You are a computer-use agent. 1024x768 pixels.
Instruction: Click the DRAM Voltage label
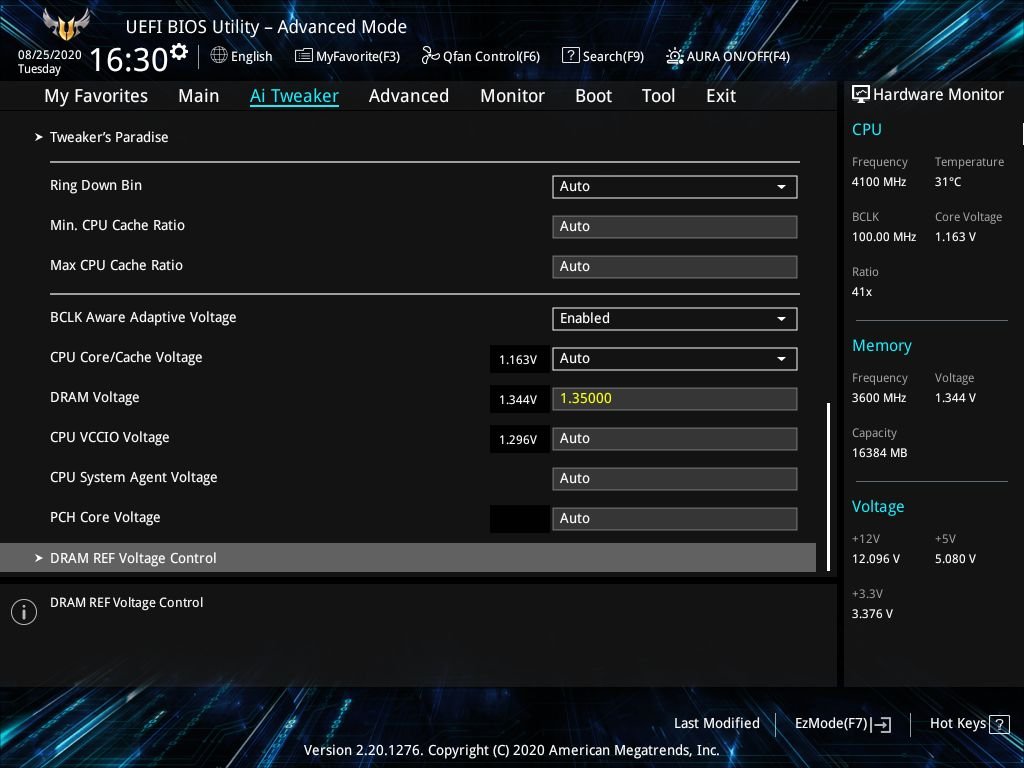(x=95, y=397)
